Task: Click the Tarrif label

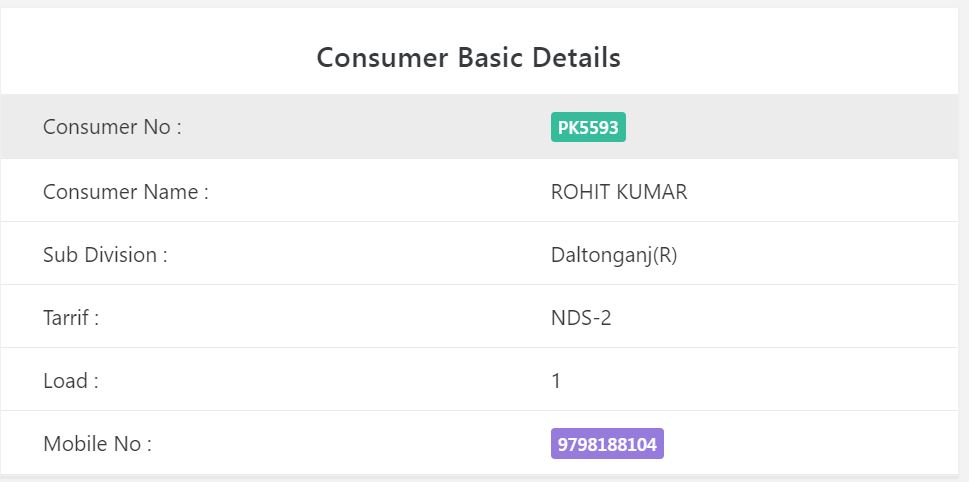Action: pyautogui.click(x=71, y=318)
